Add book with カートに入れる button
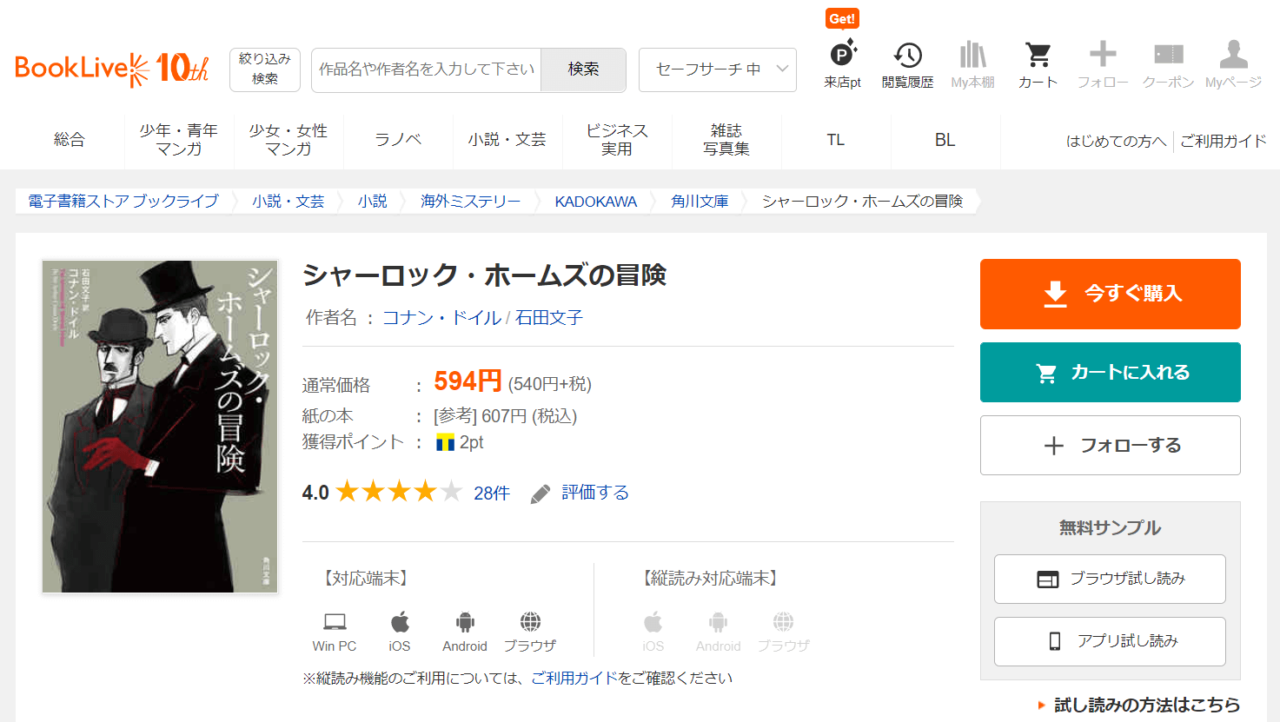The width and height of the screenshot is (1280, 722). tap(1110, 372)
